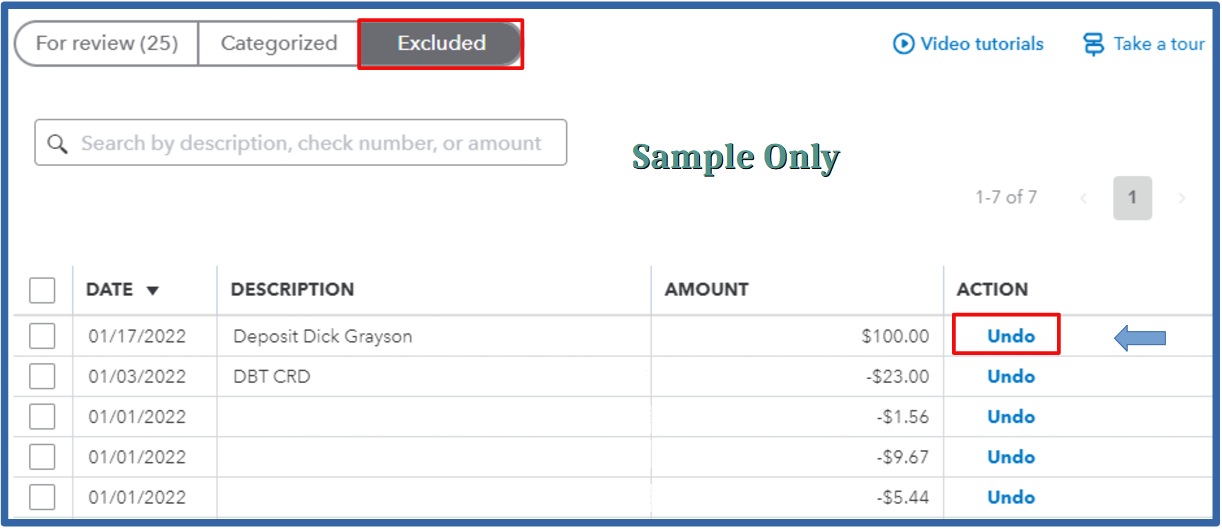Check the box for the -$9.67 transaction
The width and height of the screenshot is (1222, 529).
tap(42, 457)
